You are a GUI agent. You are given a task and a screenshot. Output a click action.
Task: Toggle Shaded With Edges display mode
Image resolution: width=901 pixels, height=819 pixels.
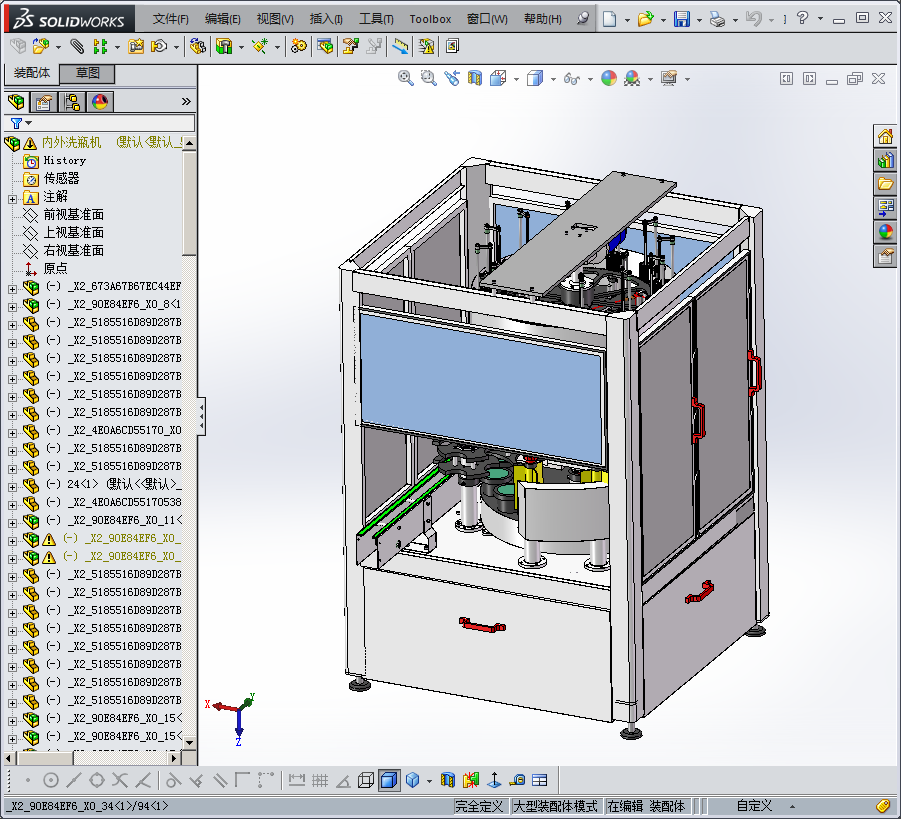coord(389,780)
